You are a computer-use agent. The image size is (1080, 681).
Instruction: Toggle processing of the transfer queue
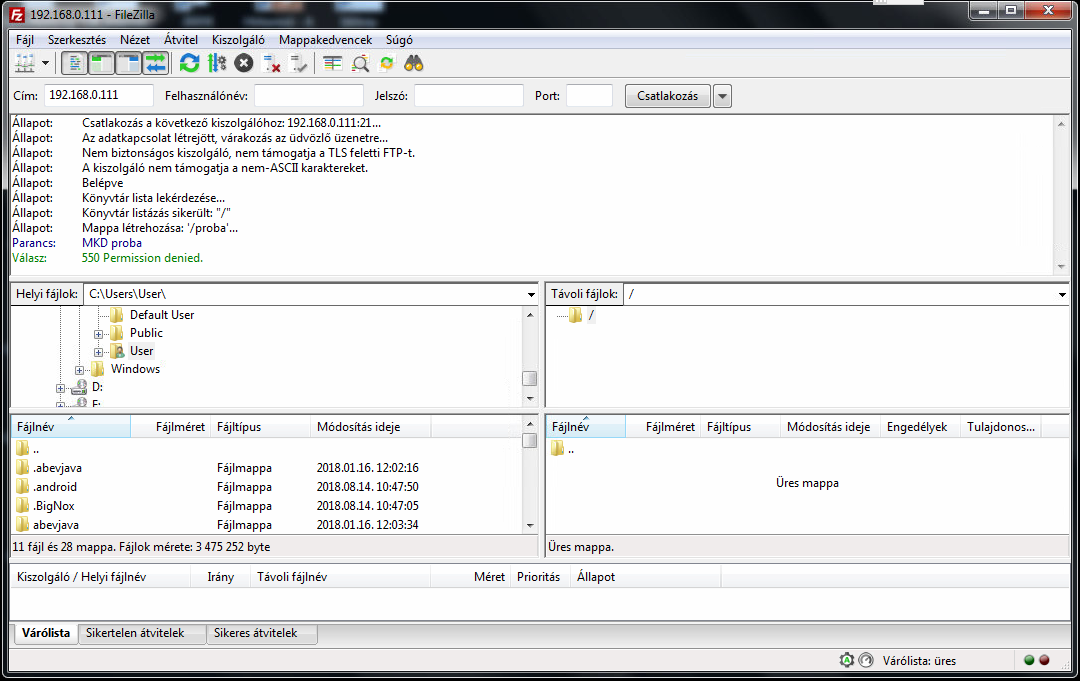[217, 64]
